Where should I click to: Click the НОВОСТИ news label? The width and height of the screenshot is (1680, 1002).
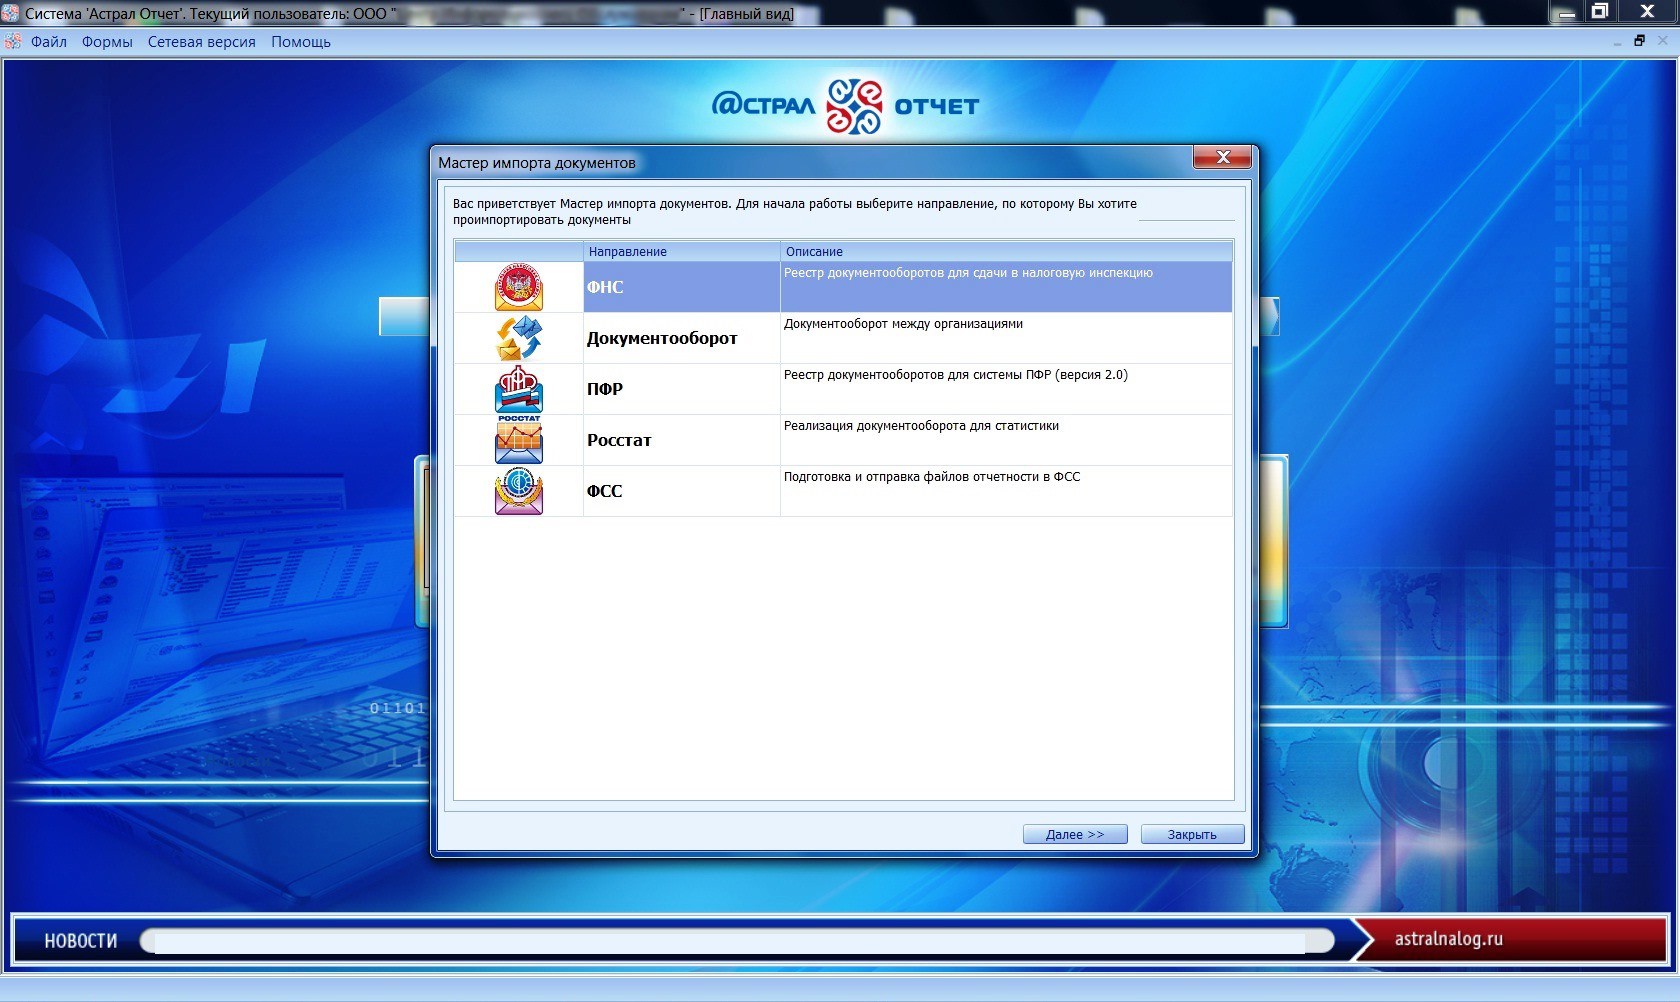coord(81,941)
